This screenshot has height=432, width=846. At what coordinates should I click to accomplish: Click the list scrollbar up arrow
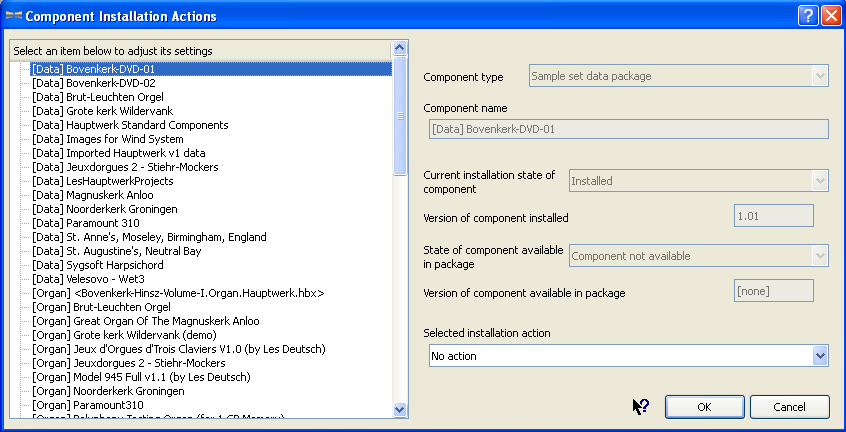[x=400, y=47]
